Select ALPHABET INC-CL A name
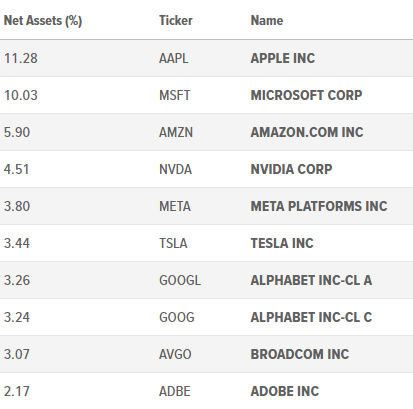Viewport: 413px width, 409px height. 311,280
